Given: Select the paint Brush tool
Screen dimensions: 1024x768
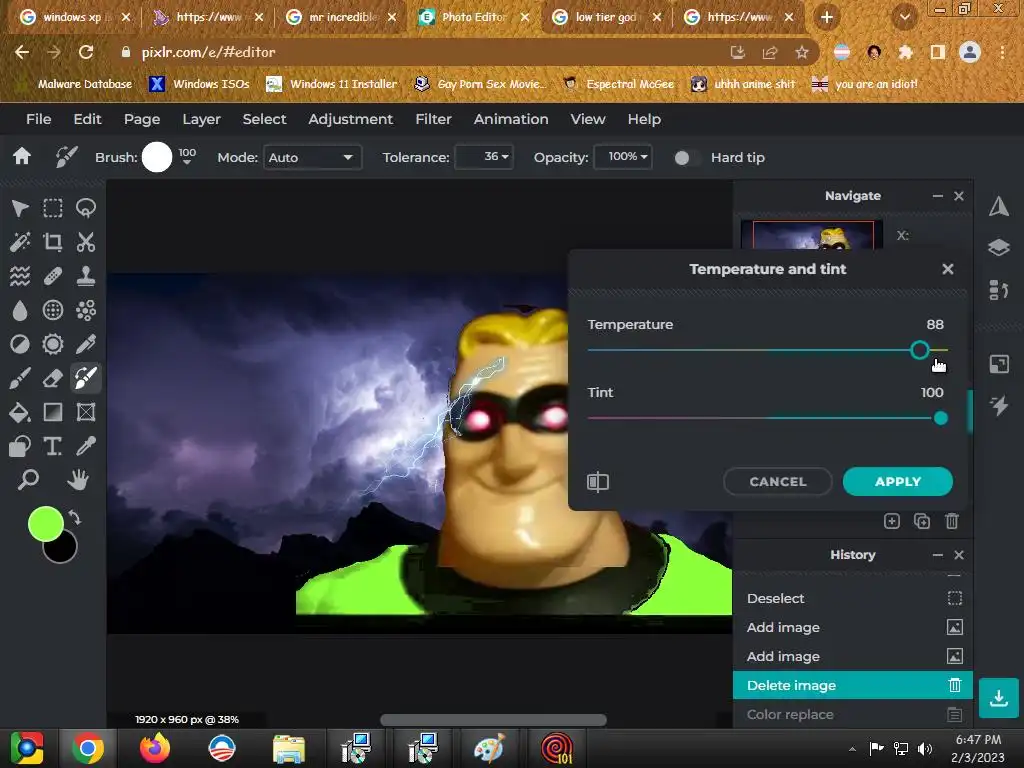Looking at the screenshot, I should coord(20,378).
